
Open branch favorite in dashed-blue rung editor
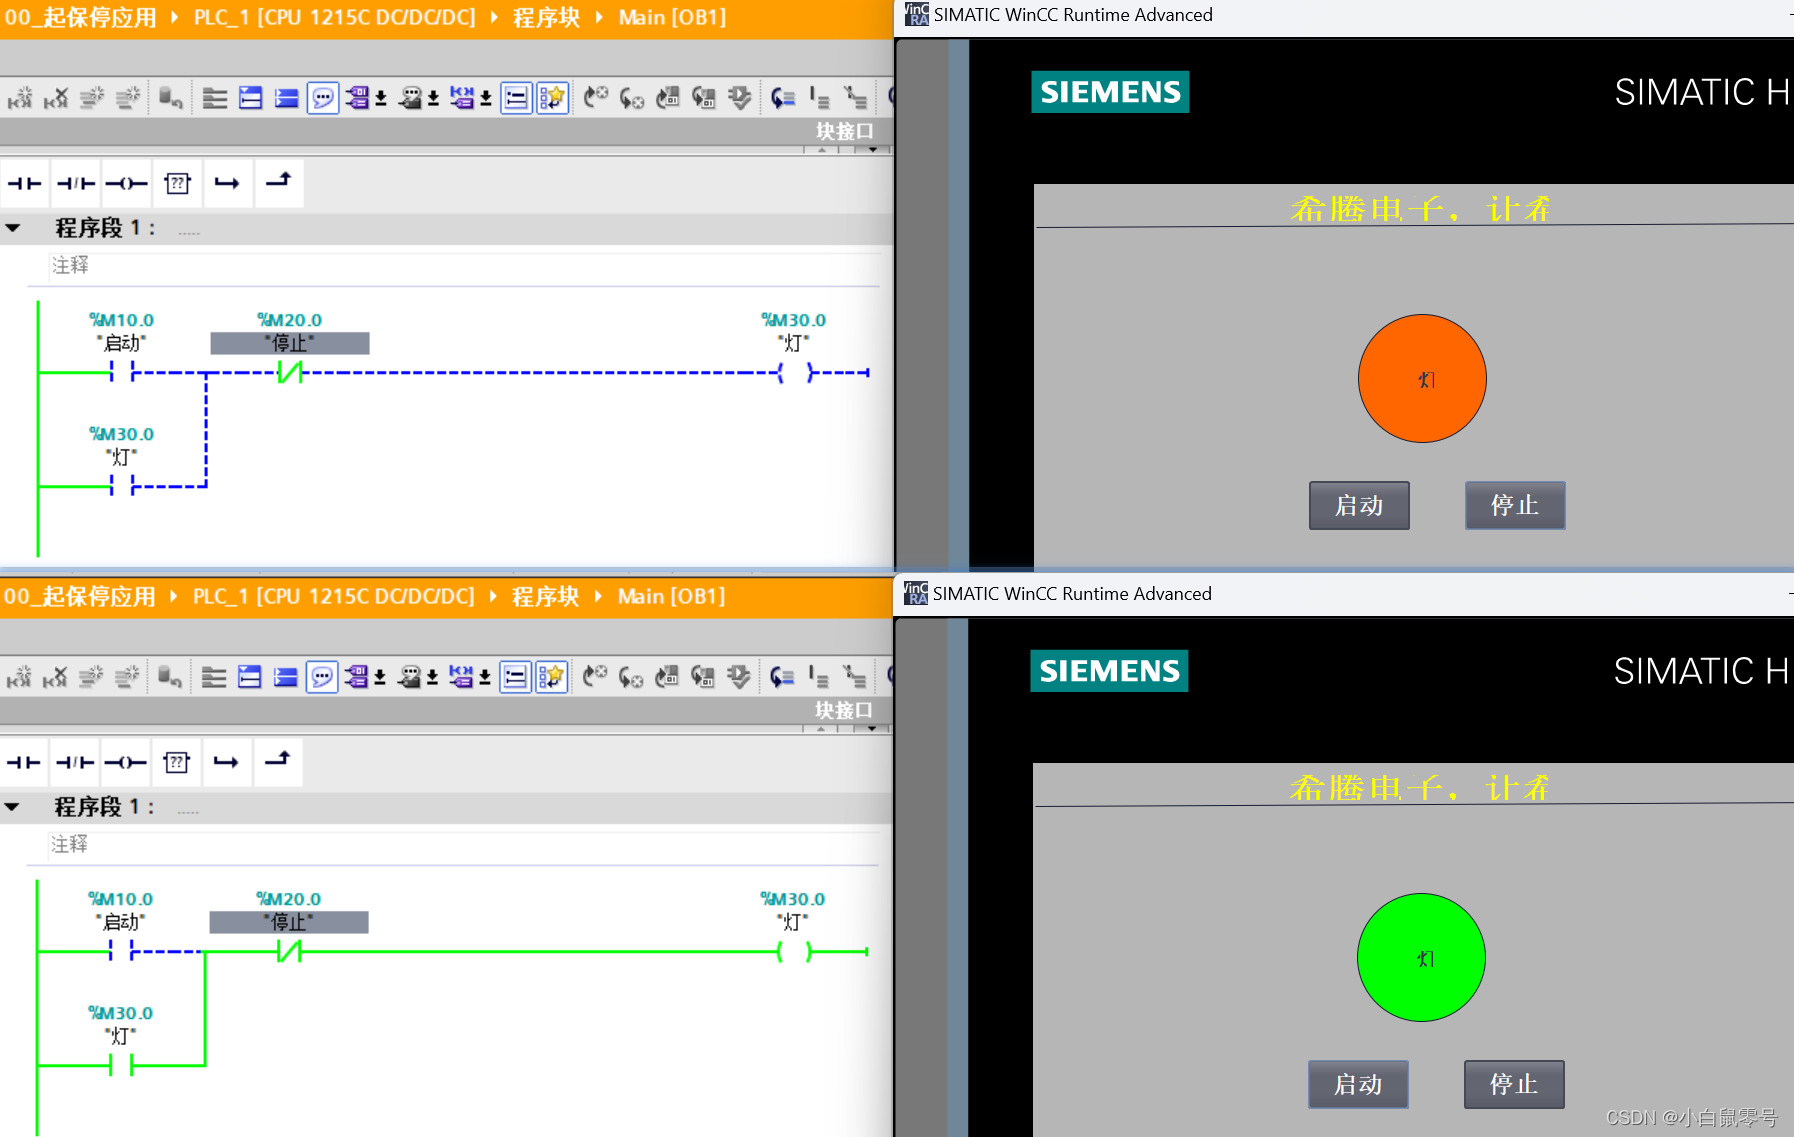pos(228,183)
